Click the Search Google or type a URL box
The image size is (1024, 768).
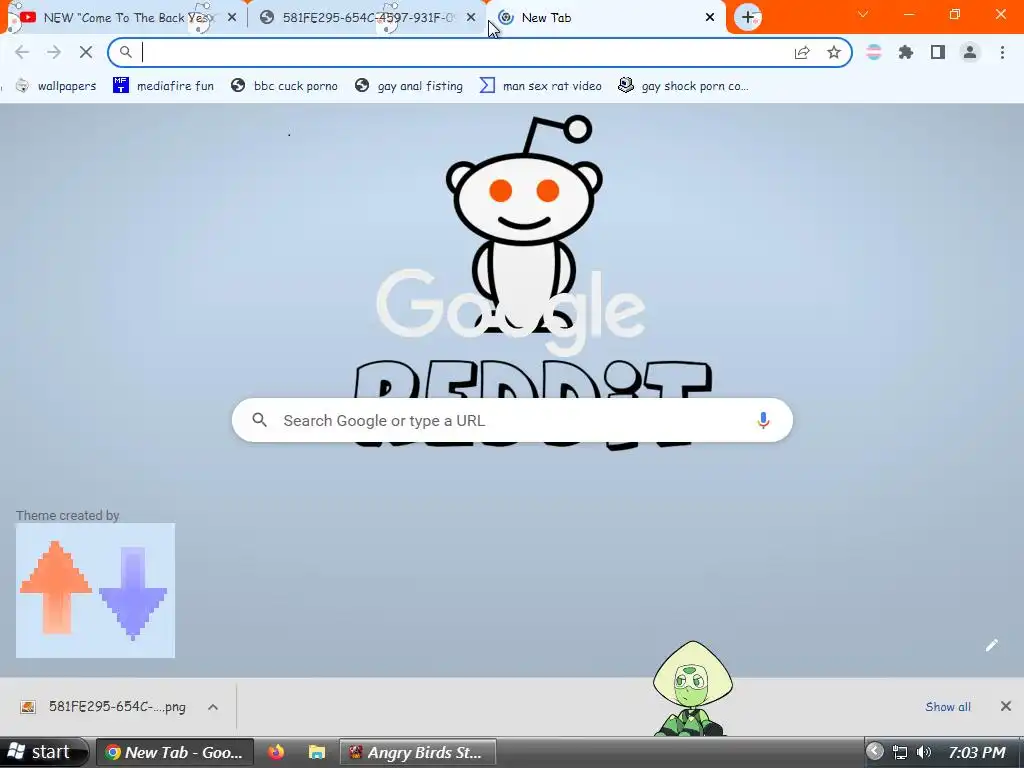point(512,421)
